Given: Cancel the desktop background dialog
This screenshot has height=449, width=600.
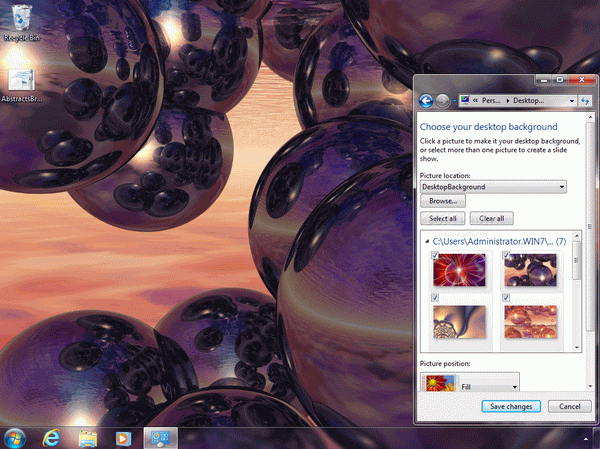Looking at the screenshot, I should coord(570,407).
